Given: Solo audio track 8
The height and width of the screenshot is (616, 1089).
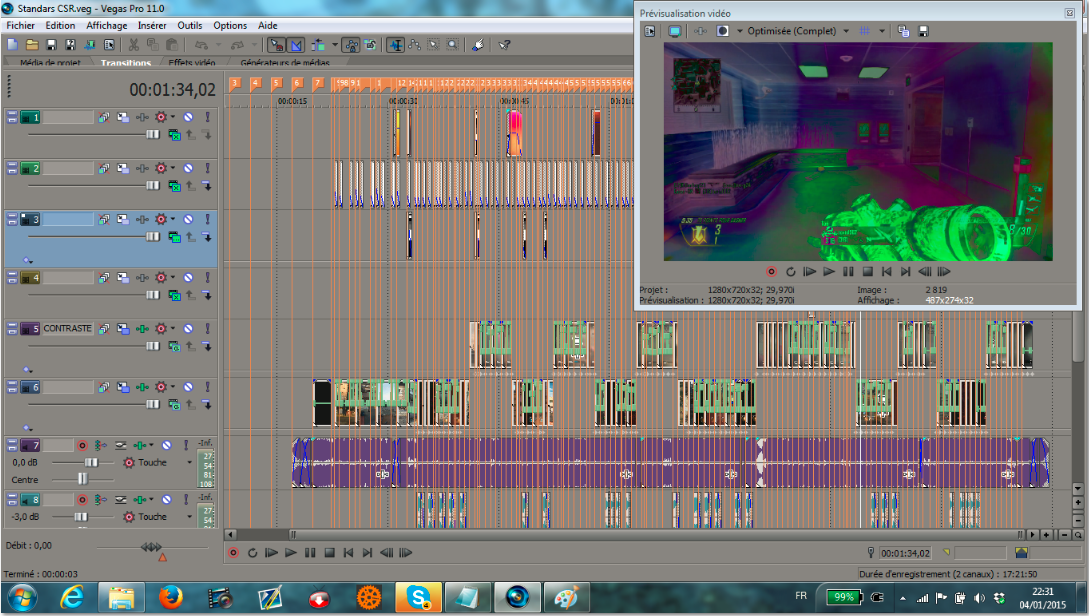Looking at the screenshot, I should (x=185, y=499).
